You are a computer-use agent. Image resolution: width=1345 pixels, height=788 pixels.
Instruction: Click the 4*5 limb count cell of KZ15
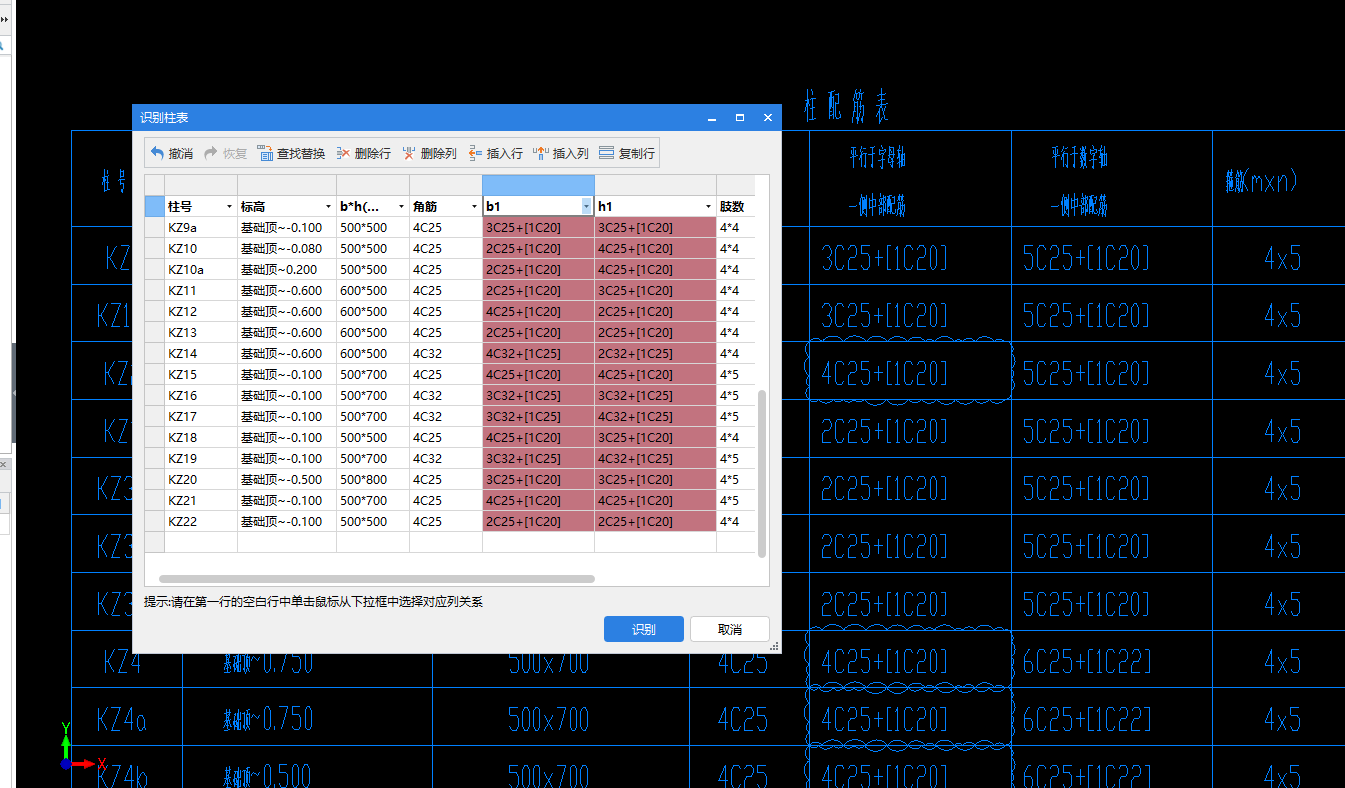coord(735,374)
